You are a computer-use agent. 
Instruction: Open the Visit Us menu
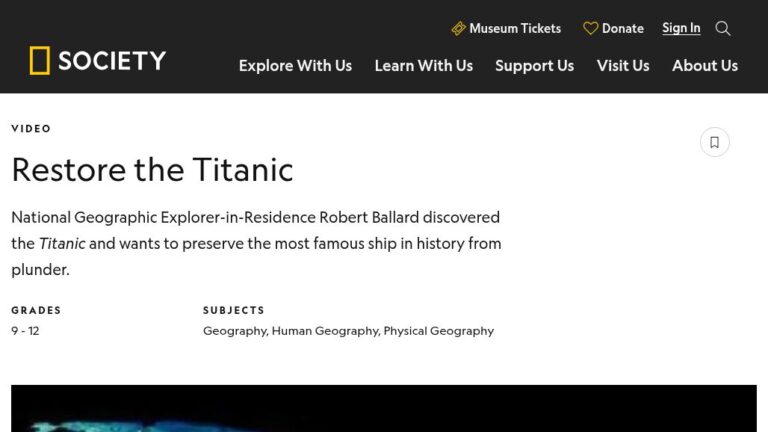coord(623,66)
